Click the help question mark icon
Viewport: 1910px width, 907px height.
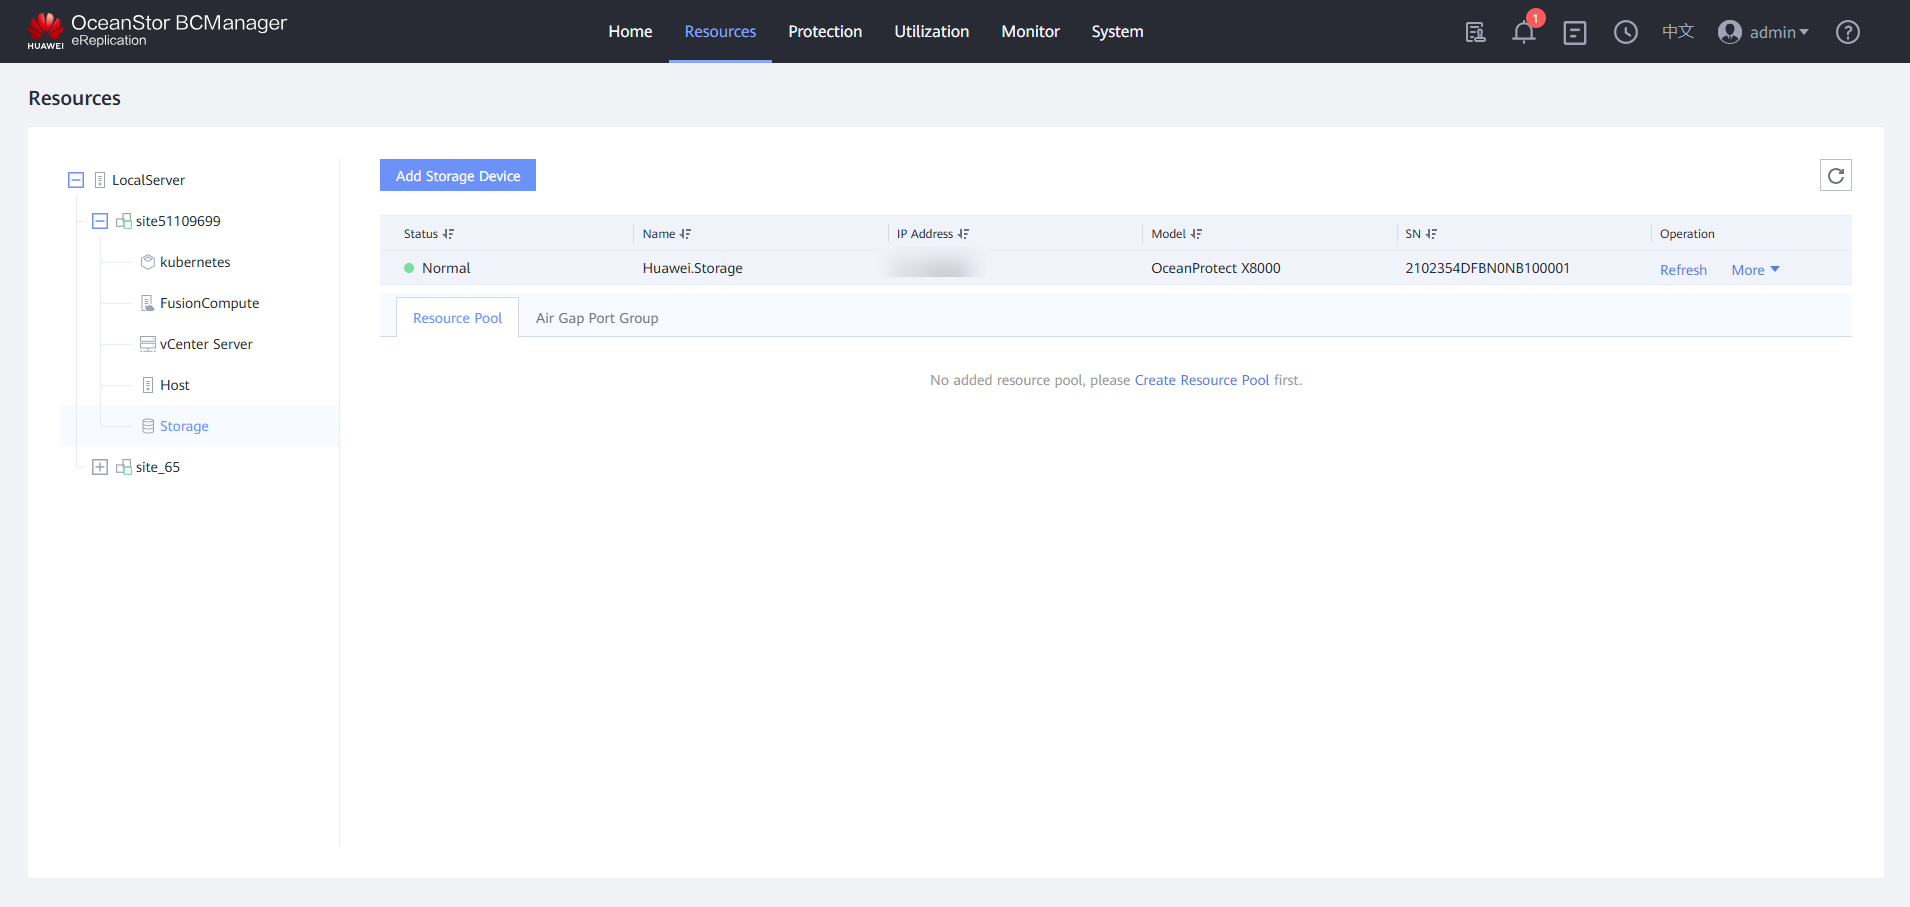[x=1847, y=32]
